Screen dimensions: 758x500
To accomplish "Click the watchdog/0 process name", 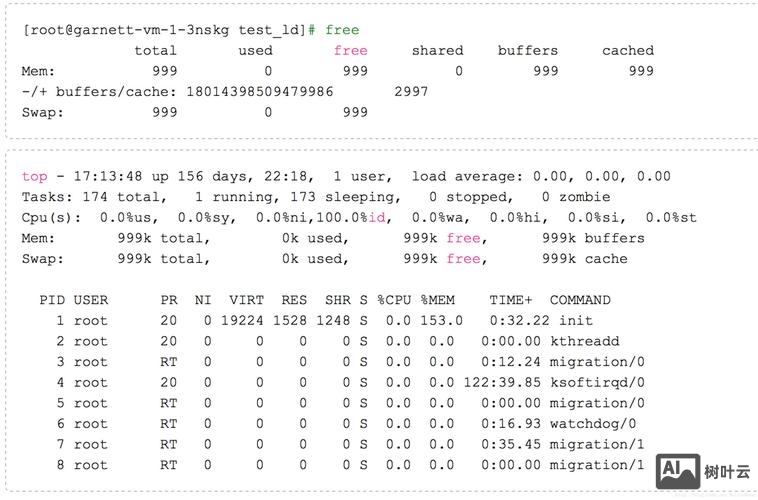I will click(593, 424).
